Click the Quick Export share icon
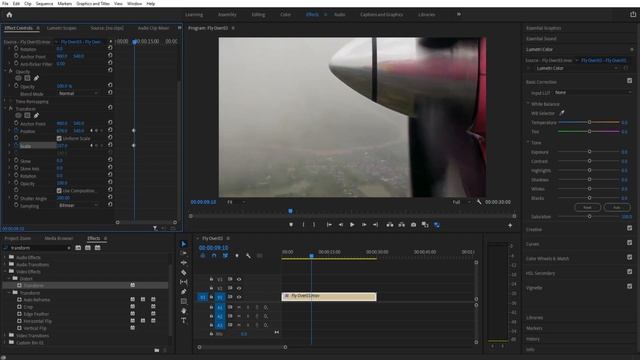Image resolution: width=640 pixels, height=360 pixels. (x=633, y=15)
